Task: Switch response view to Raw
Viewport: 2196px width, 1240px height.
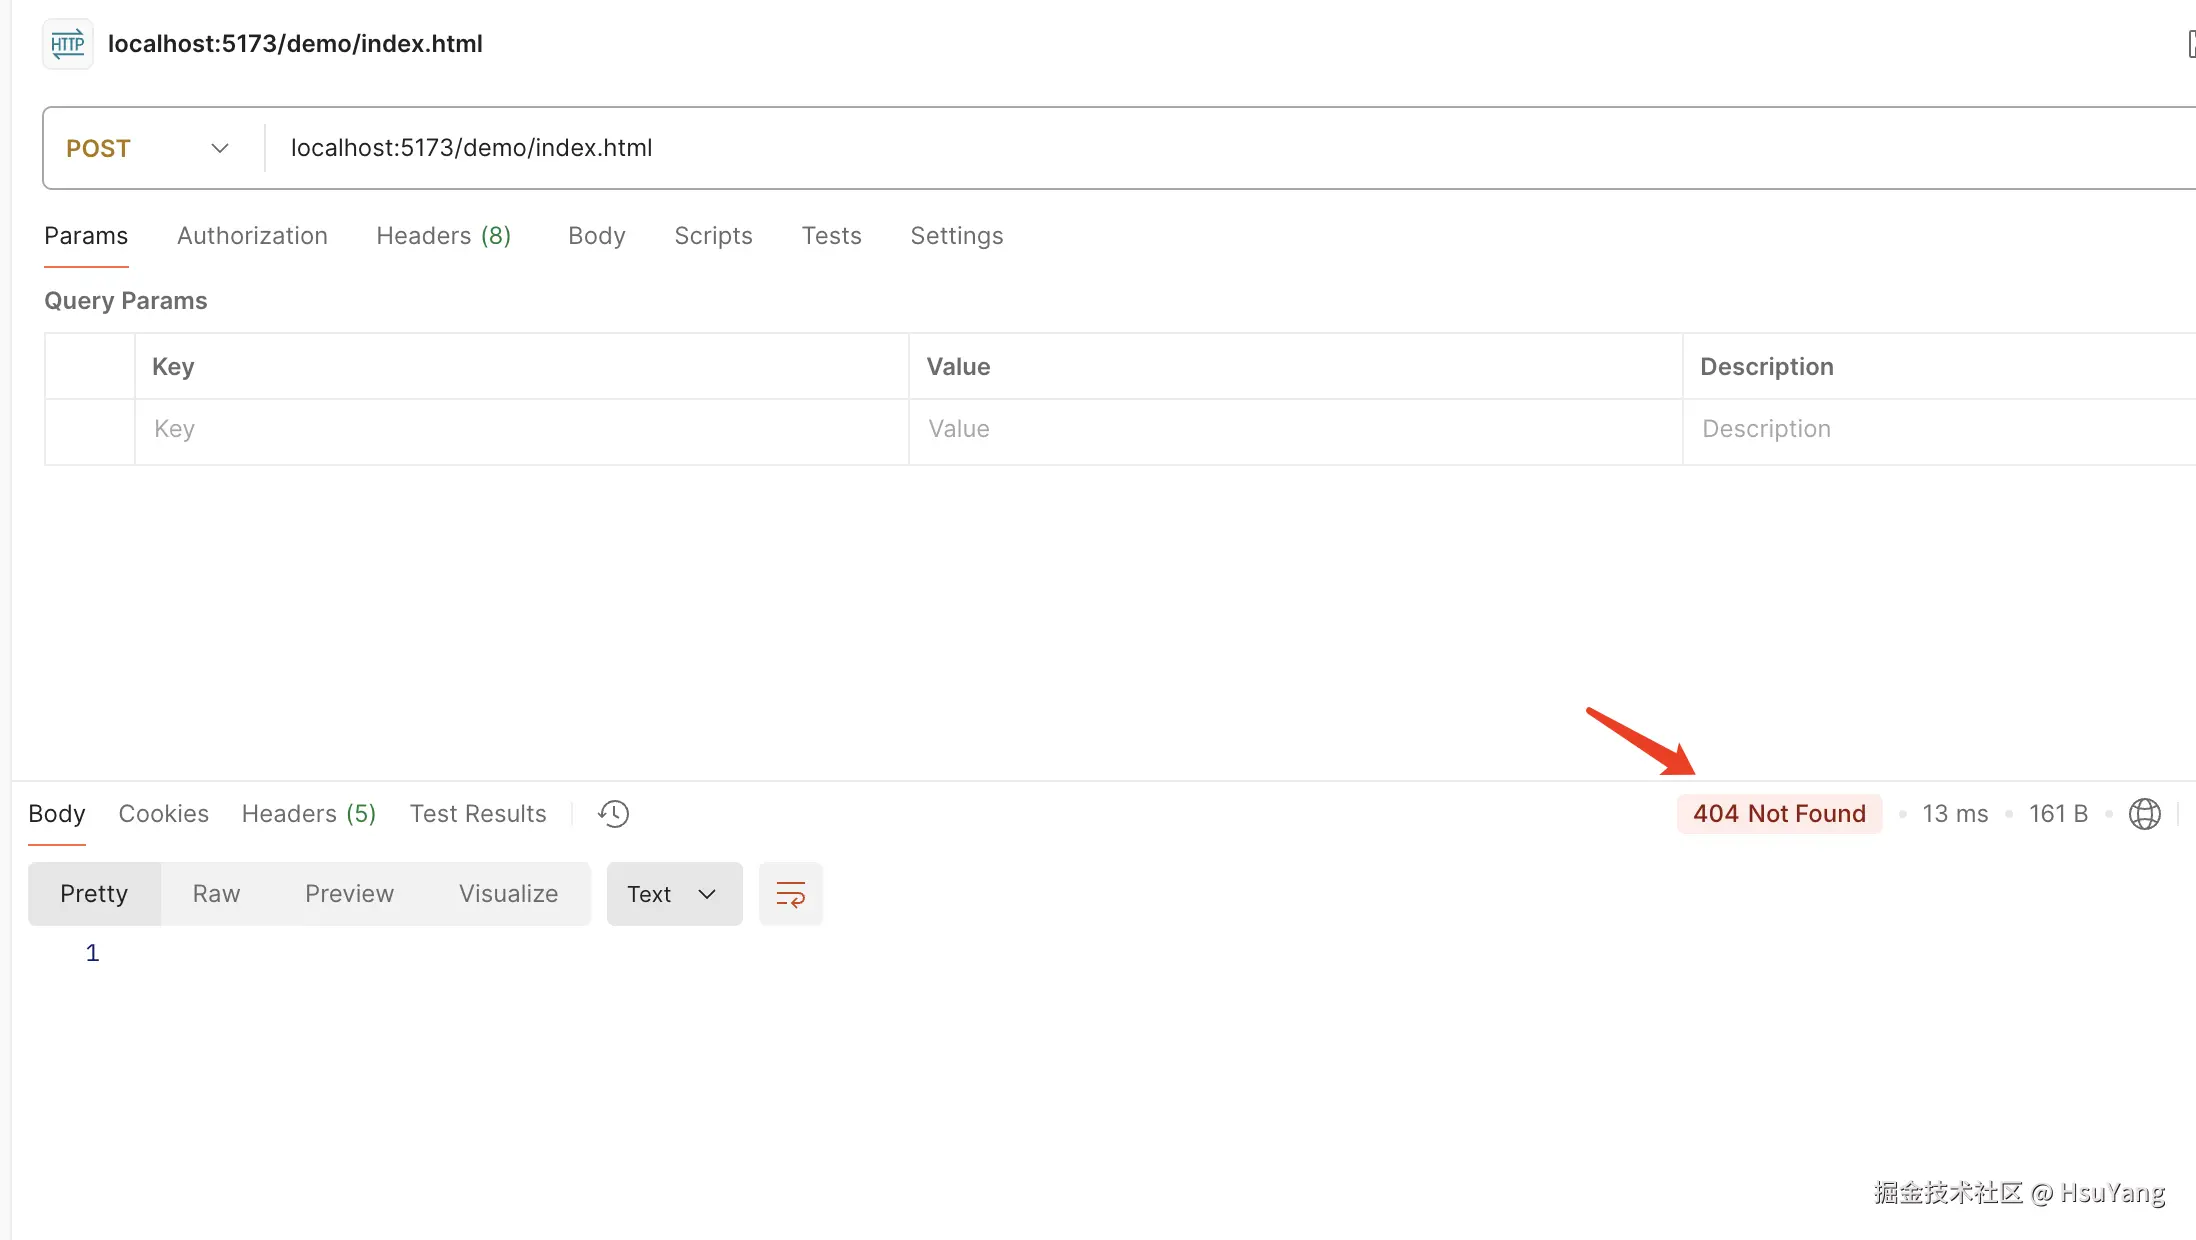Action: [x=216, y=894]
